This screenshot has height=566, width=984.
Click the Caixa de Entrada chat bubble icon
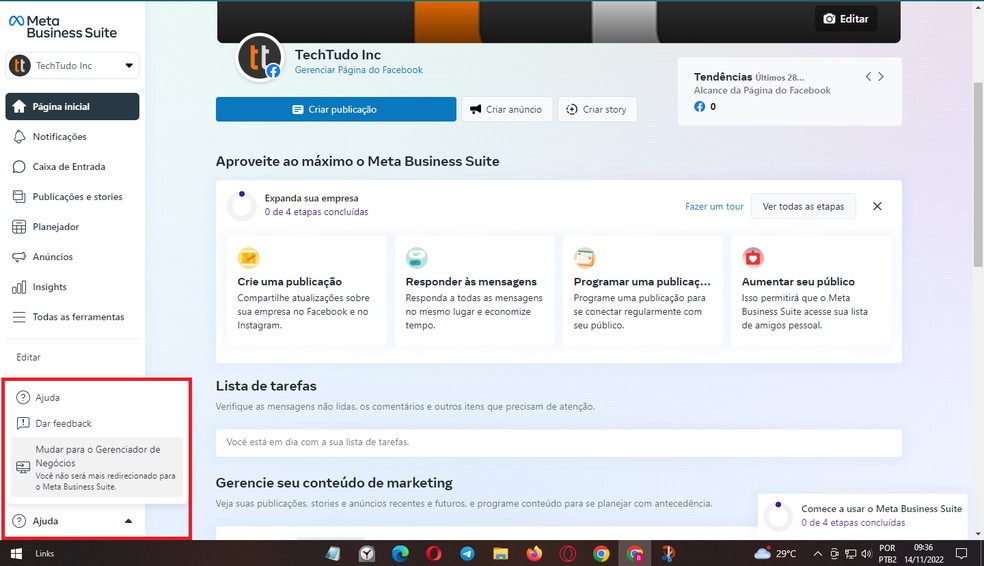click(x=19, y=167)
